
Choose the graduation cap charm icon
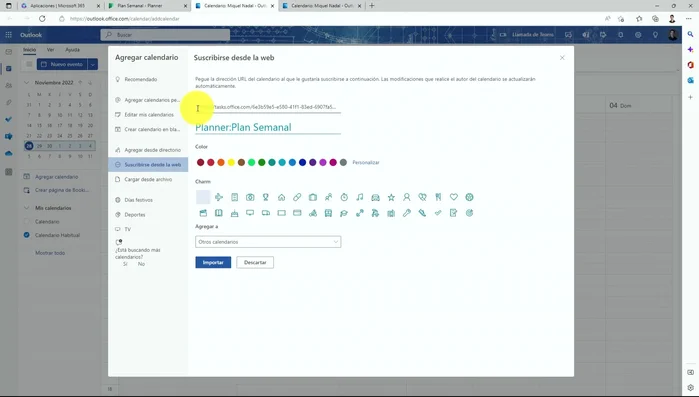pos(344,213)
